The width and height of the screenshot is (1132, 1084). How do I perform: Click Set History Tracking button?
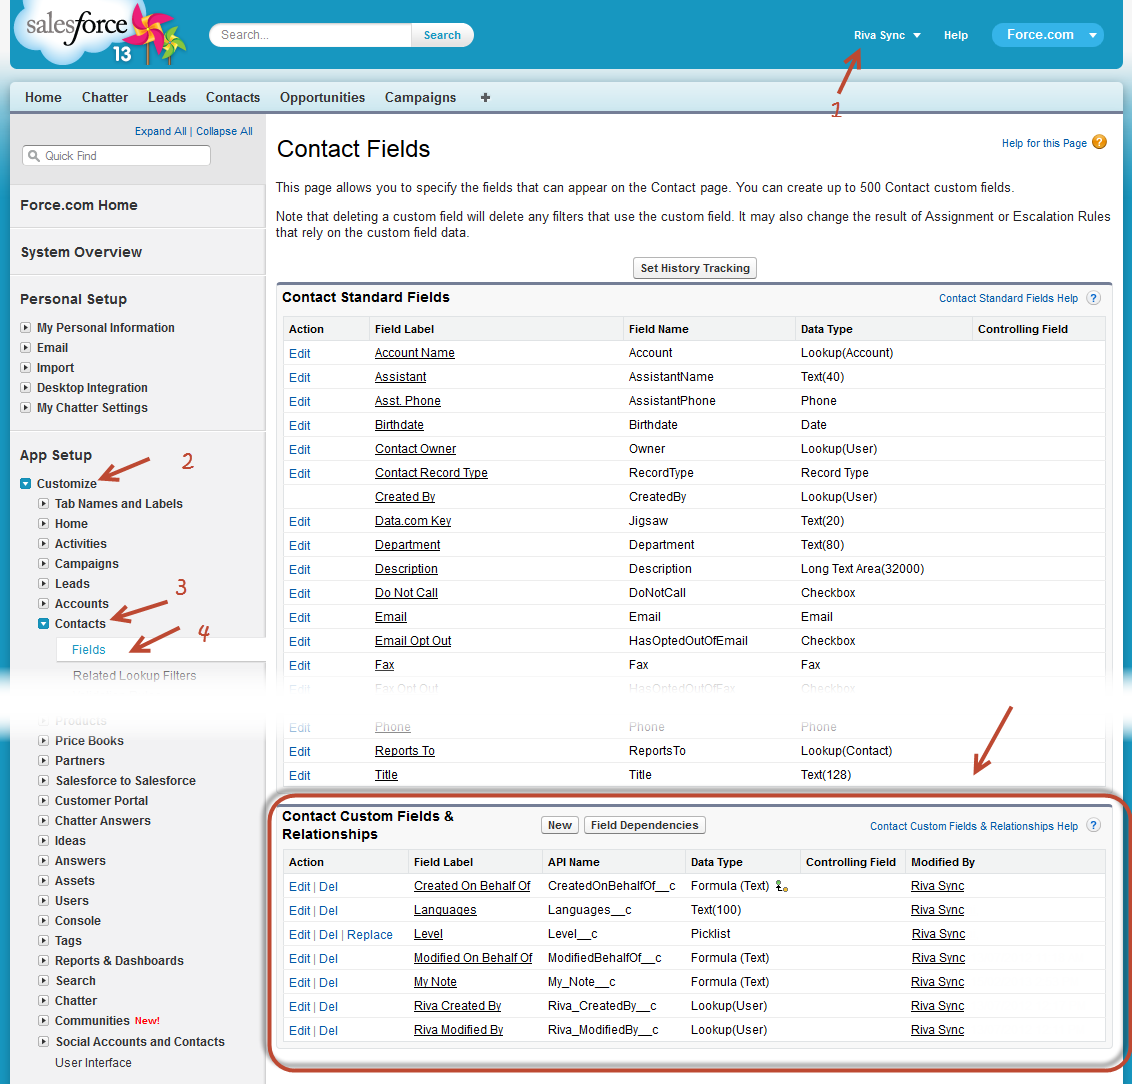[x=695, y=268]
